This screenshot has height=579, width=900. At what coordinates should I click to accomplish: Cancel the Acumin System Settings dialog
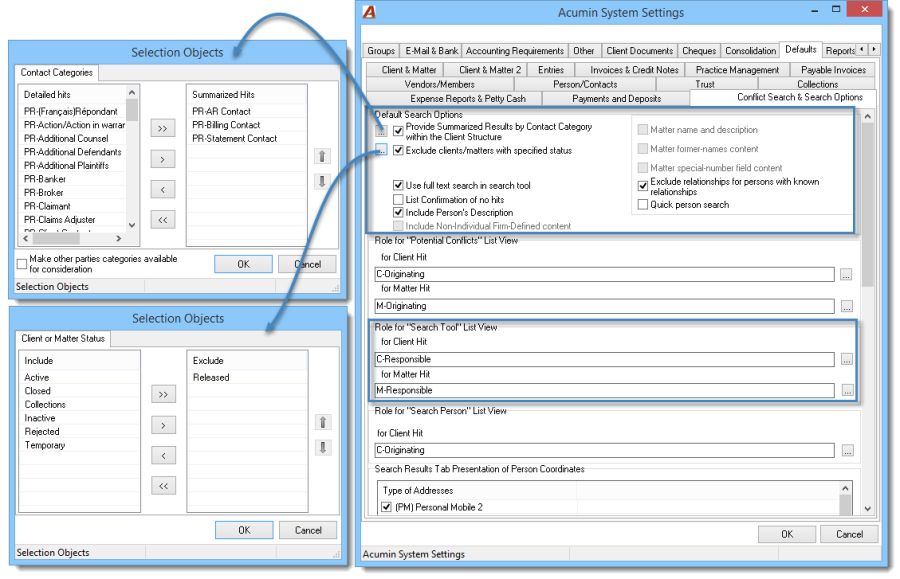point(849,534)
